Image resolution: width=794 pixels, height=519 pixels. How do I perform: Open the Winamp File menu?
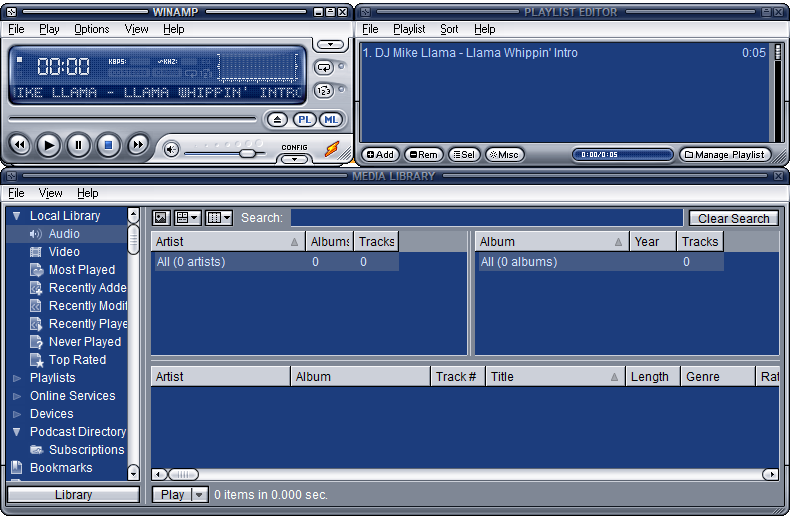[x=16, y=29]
